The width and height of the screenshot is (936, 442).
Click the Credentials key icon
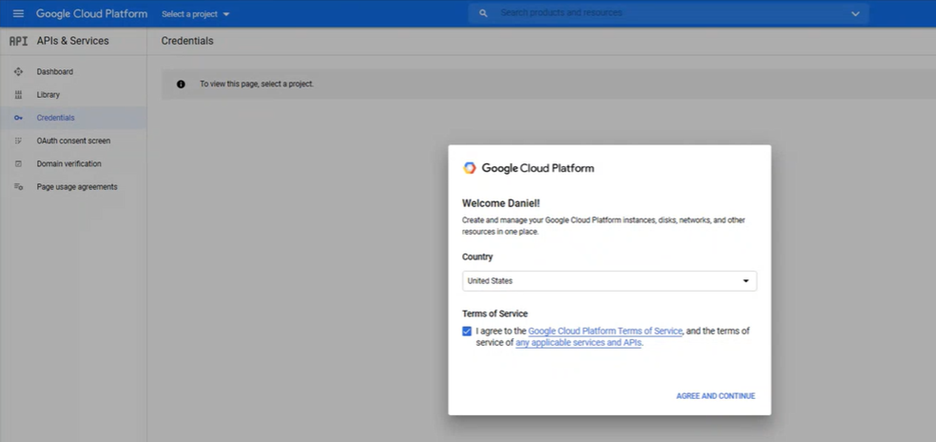18,118
